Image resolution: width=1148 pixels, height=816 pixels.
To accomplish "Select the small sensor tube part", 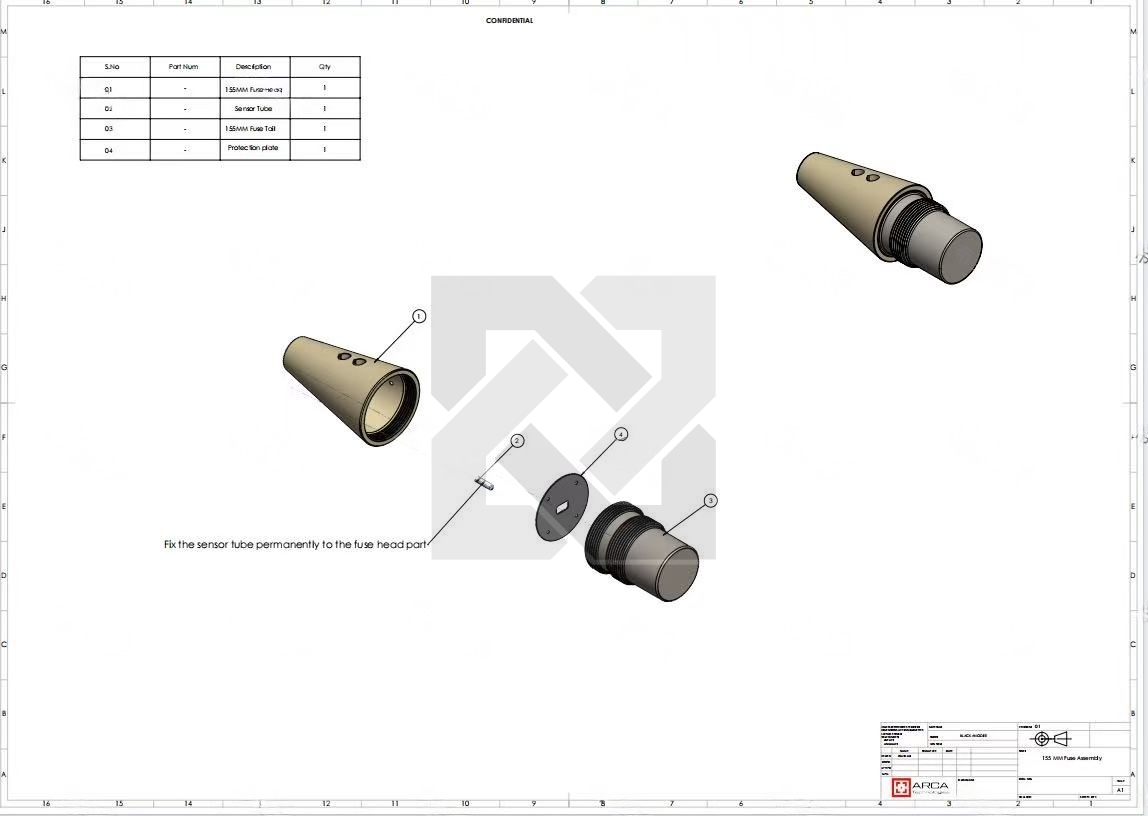I will [484, 483].
